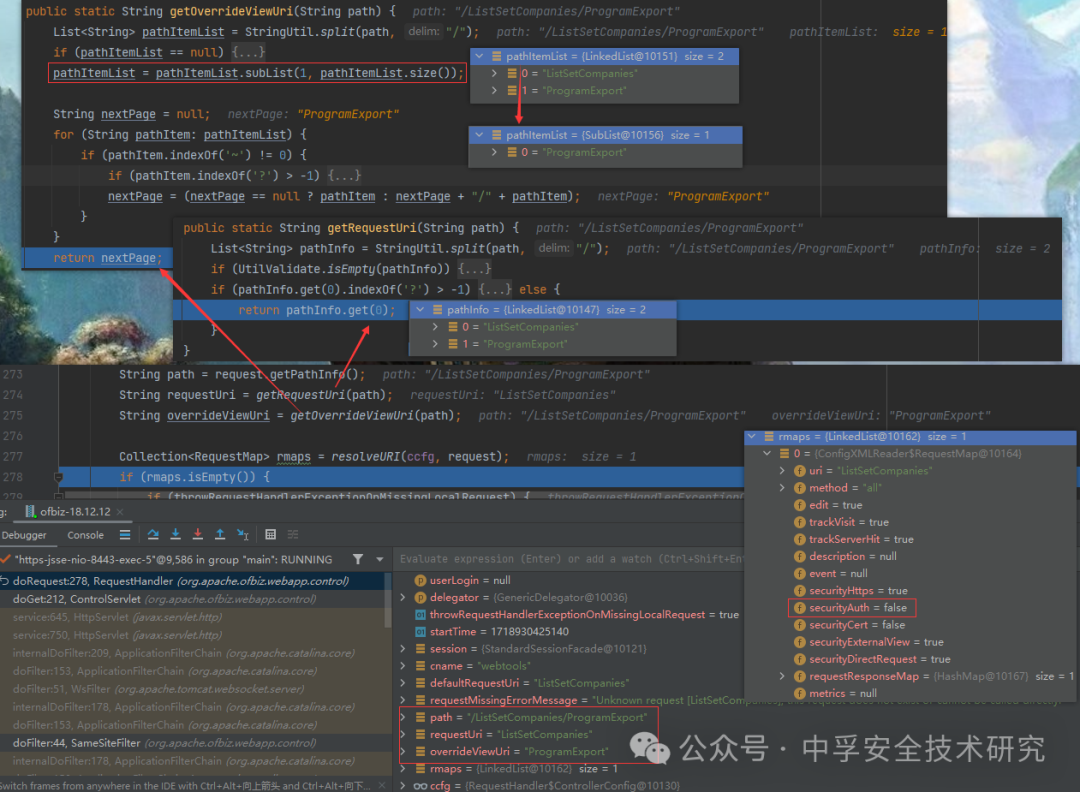Expand folded block after UtilValidate.isEmpty(pathInfo)
Image resolution: width=1080 pixels, height=792 pixels.
point(474,269)
